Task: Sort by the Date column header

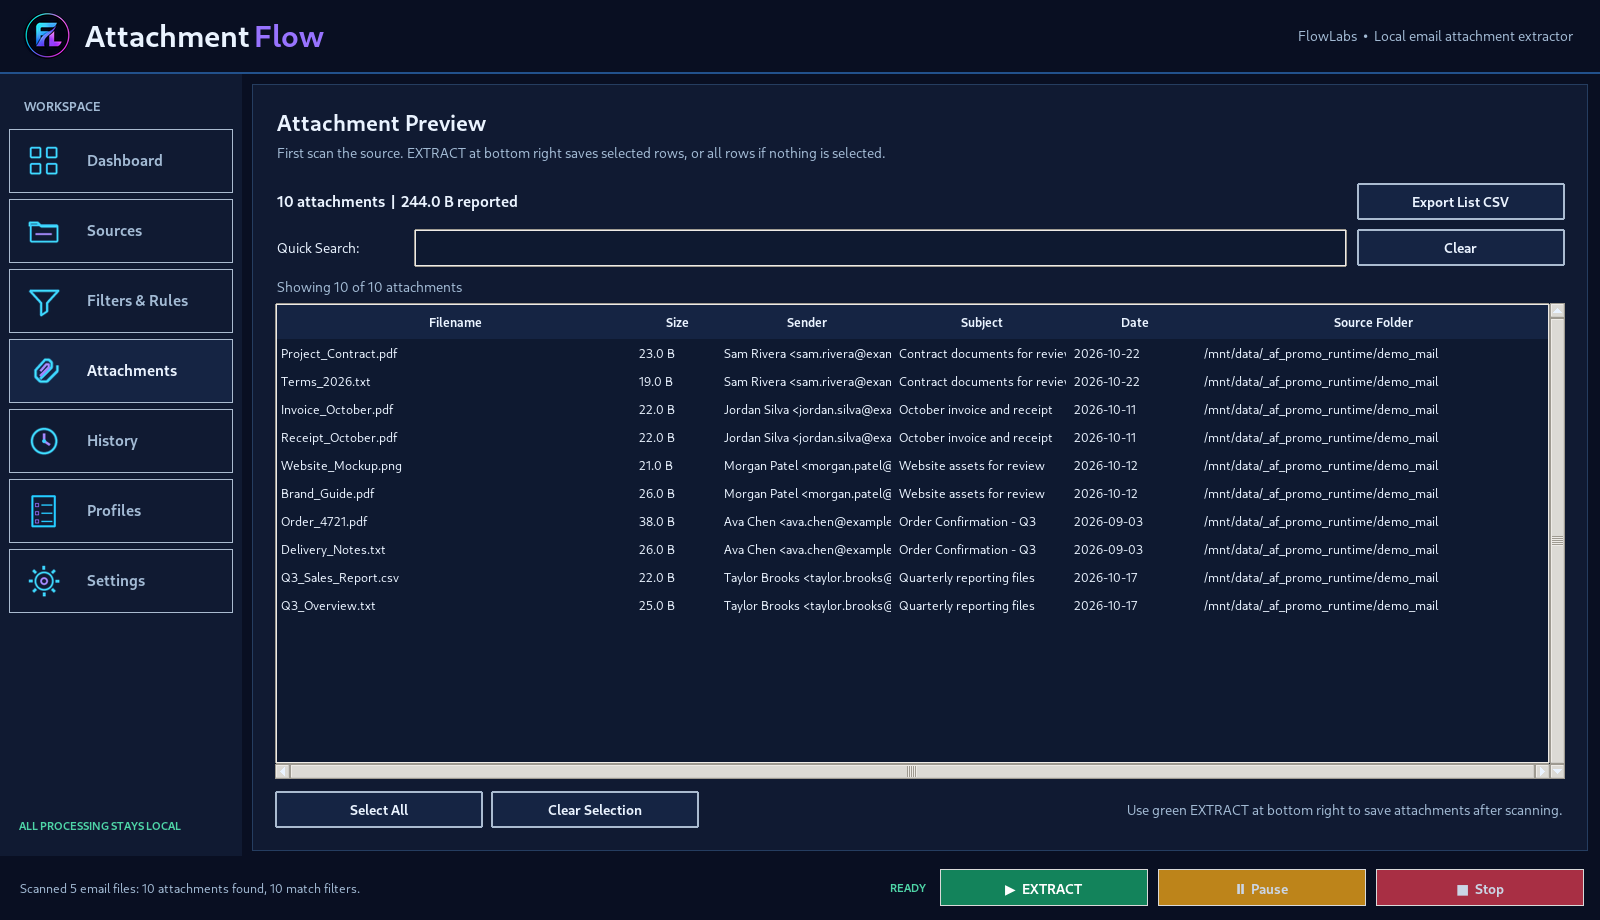Action: (1135, 323)
